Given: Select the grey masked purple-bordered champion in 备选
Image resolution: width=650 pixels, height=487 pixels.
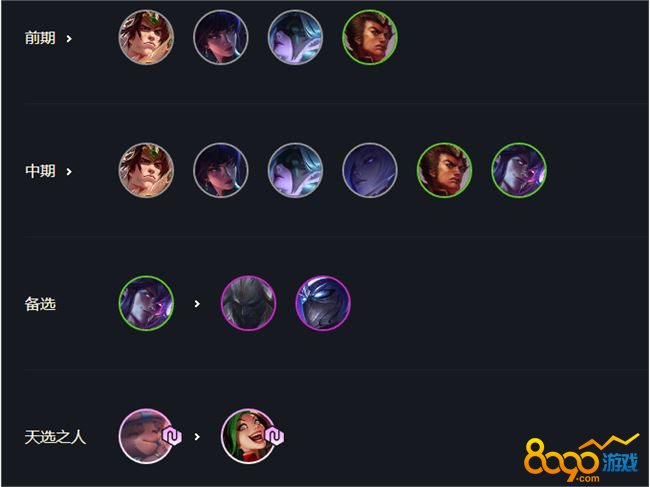Looking at the screenshot, I should pyautogui.click(x=248, y=303).
